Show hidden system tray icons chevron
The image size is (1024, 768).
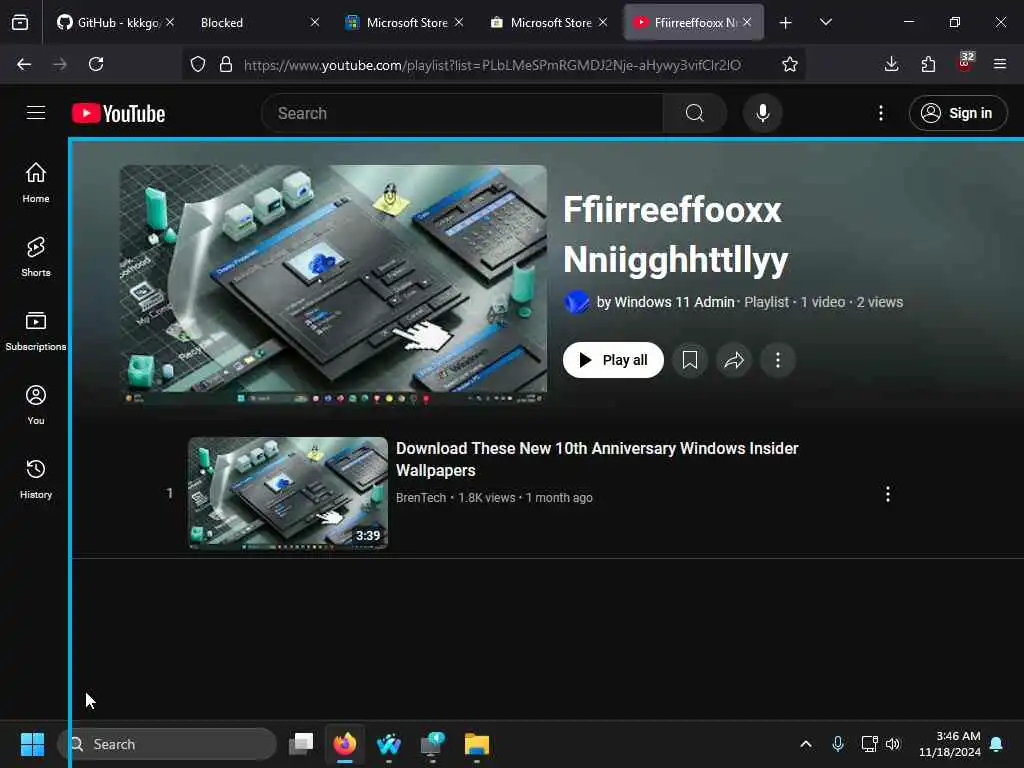coord(806,744)
